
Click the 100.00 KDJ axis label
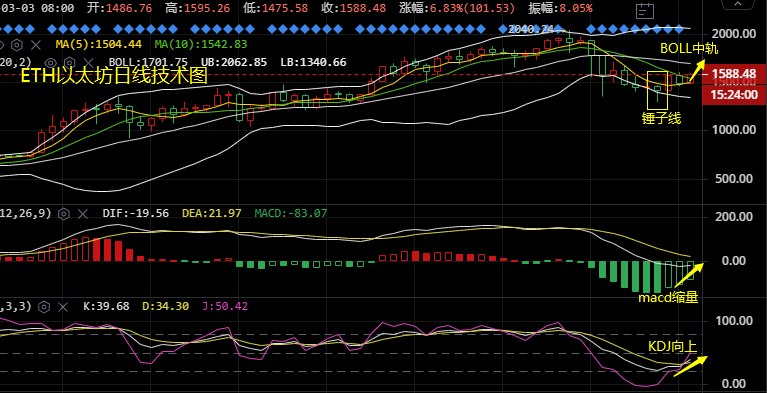[x=735, y=321]
